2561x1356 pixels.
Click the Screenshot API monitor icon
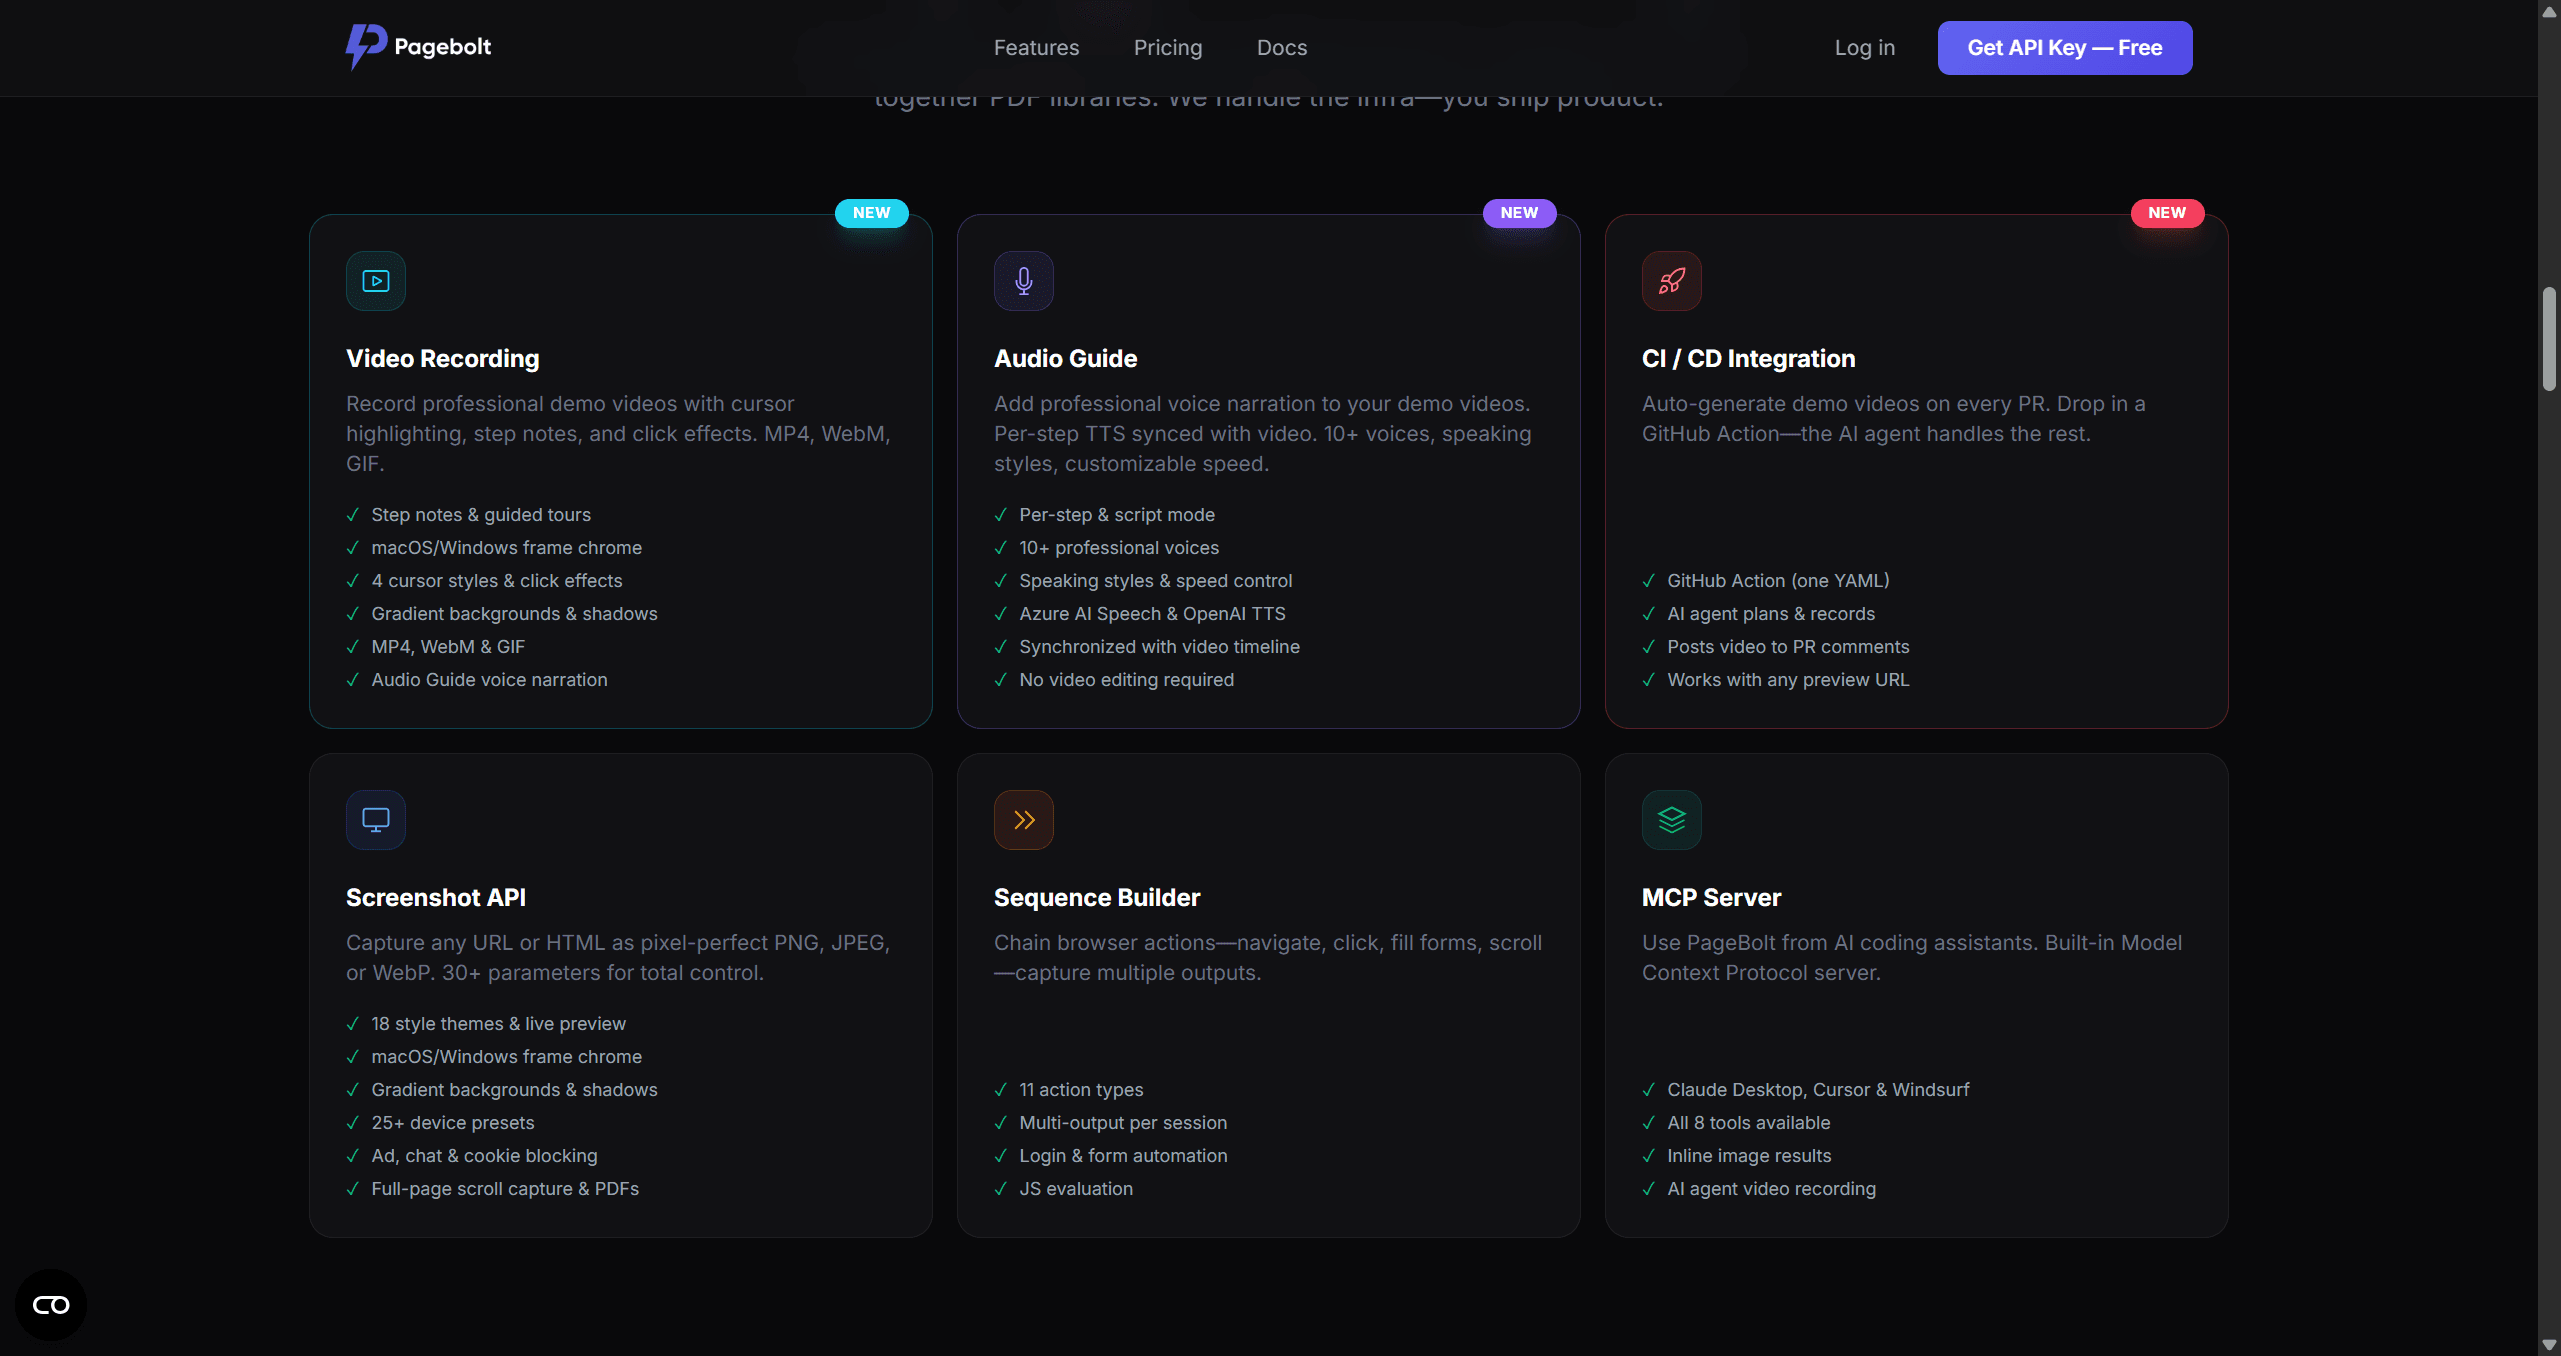[375, 819]
